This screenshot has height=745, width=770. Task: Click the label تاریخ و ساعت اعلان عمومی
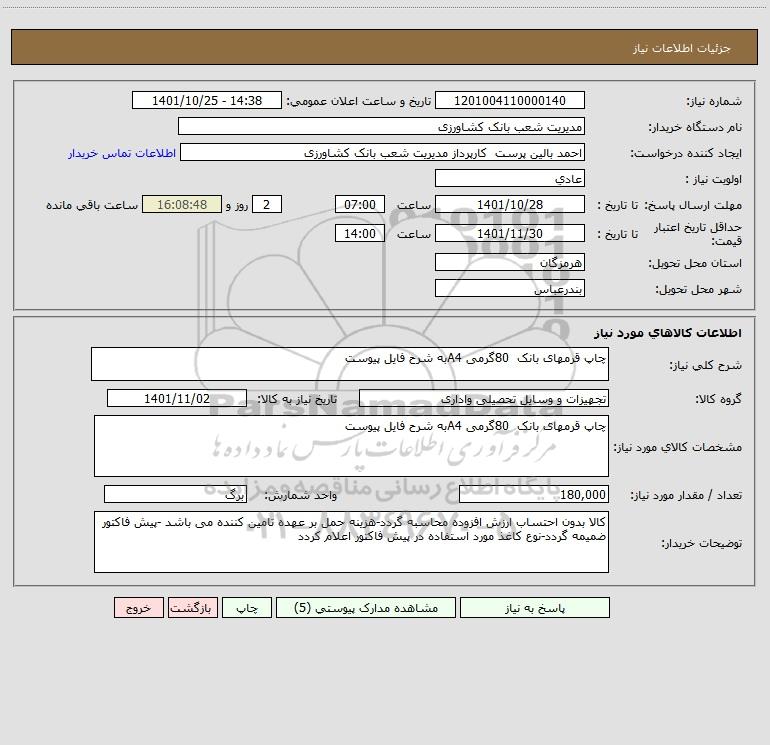[x=359, y=101]
